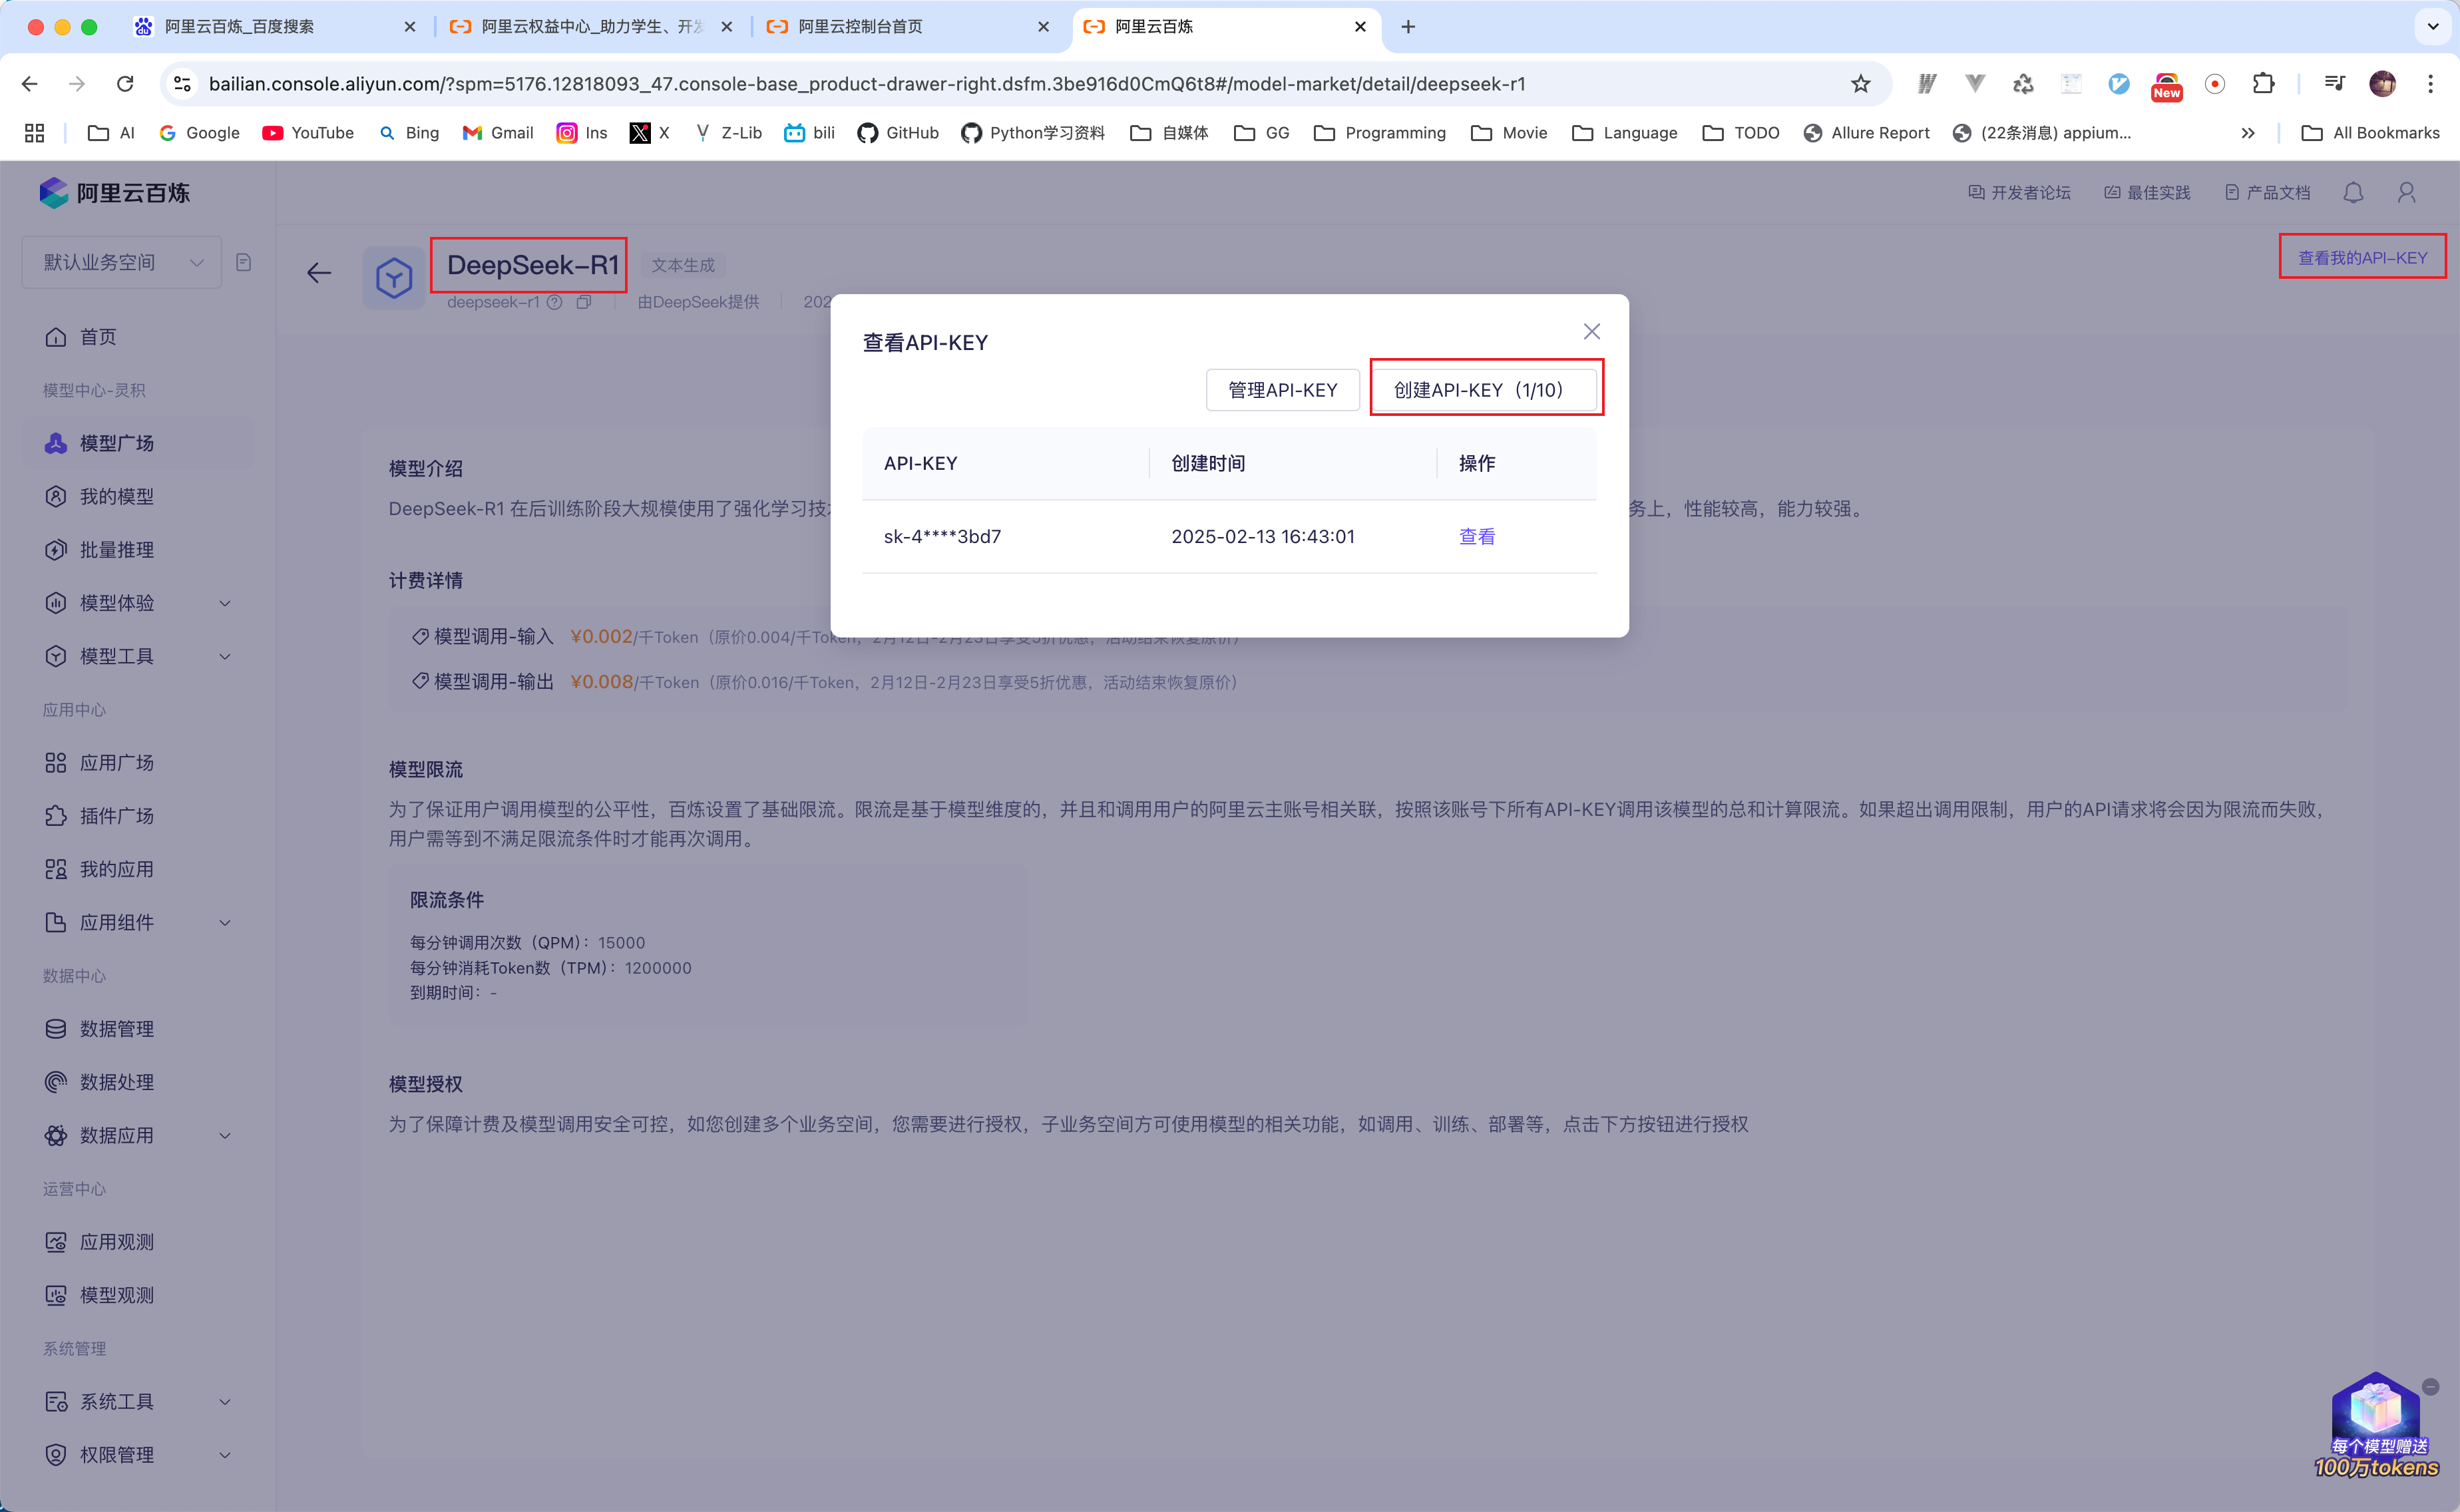Click 数据处理 sidebar icon

tap(56, 1082)
